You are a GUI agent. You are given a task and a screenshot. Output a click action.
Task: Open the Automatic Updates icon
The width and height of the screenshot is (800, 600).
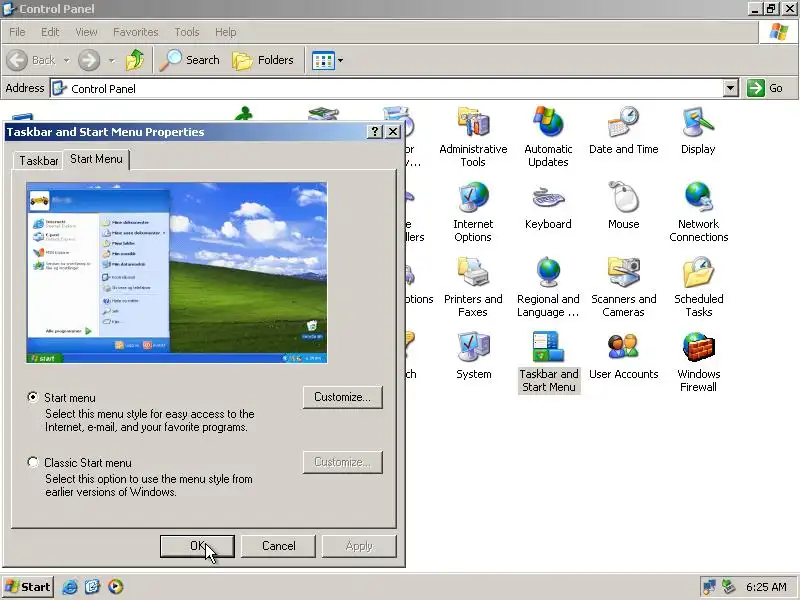548,137
